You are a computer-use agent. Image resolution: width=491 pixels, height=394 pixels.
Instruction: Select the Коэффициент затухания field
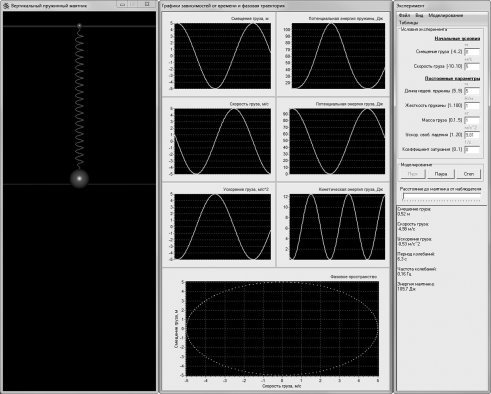point(472,150)
